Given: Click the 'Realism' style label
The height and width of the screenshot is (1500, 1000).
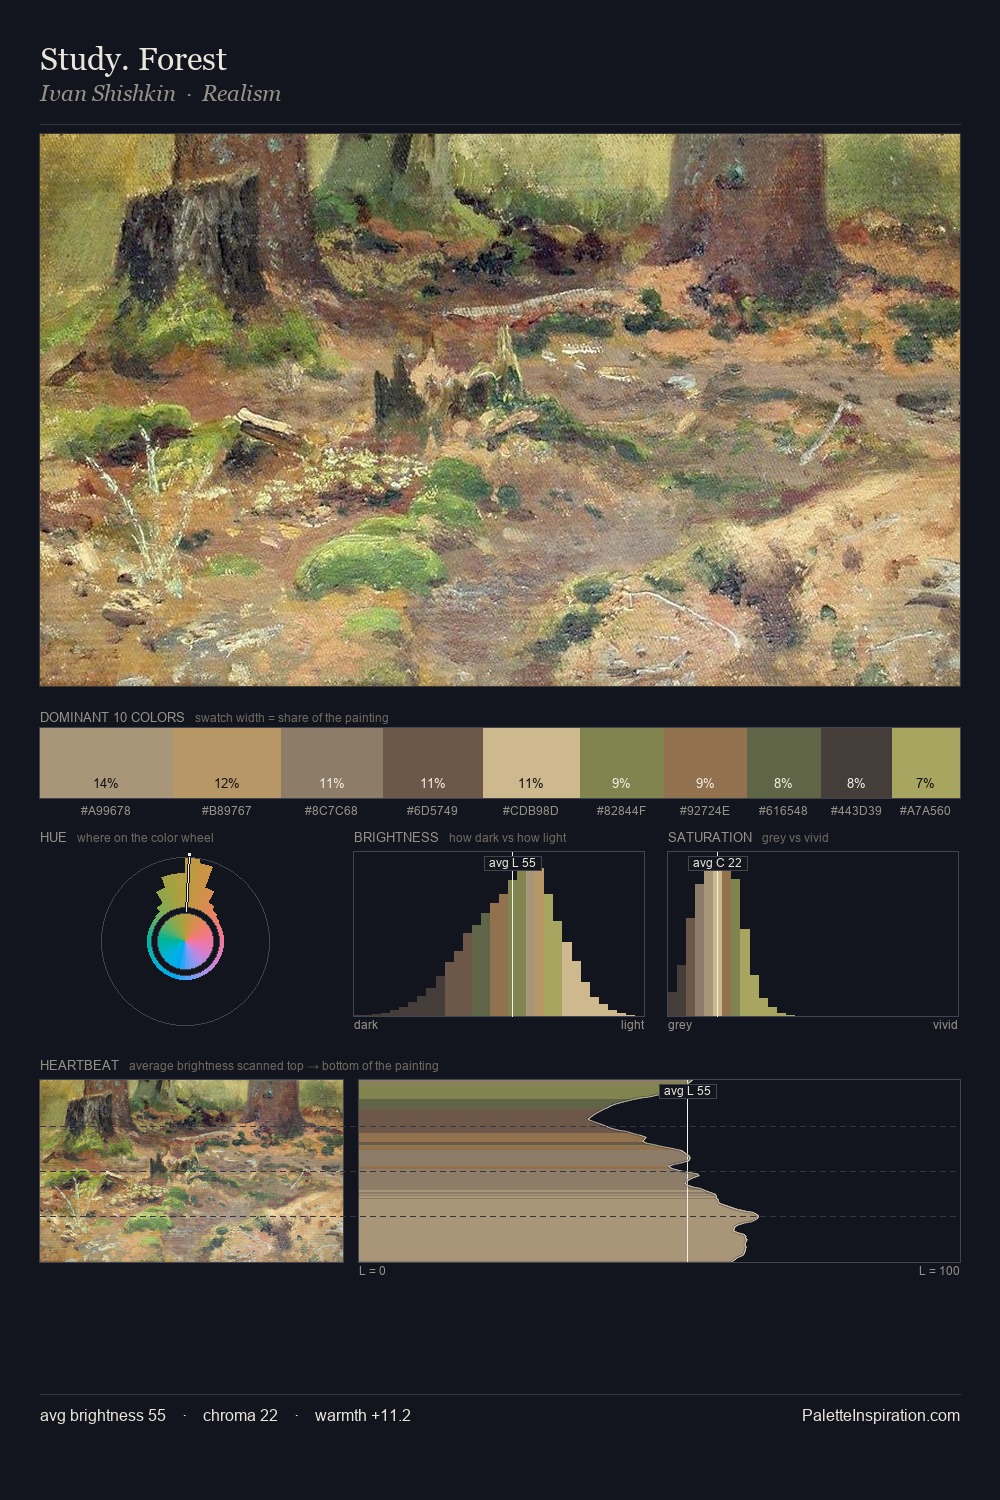Looking at the screenshot, I should 241,93.
